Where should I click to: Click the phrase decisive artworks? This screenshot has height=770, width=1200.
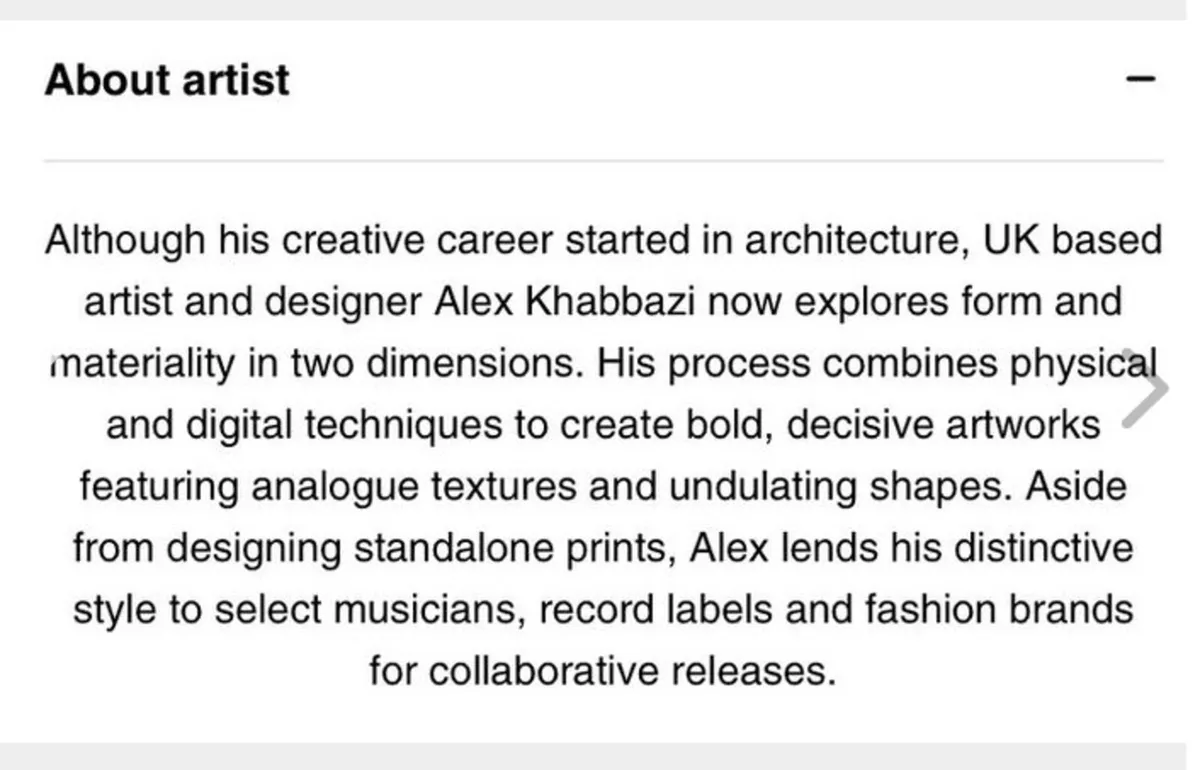coord(943,427)
